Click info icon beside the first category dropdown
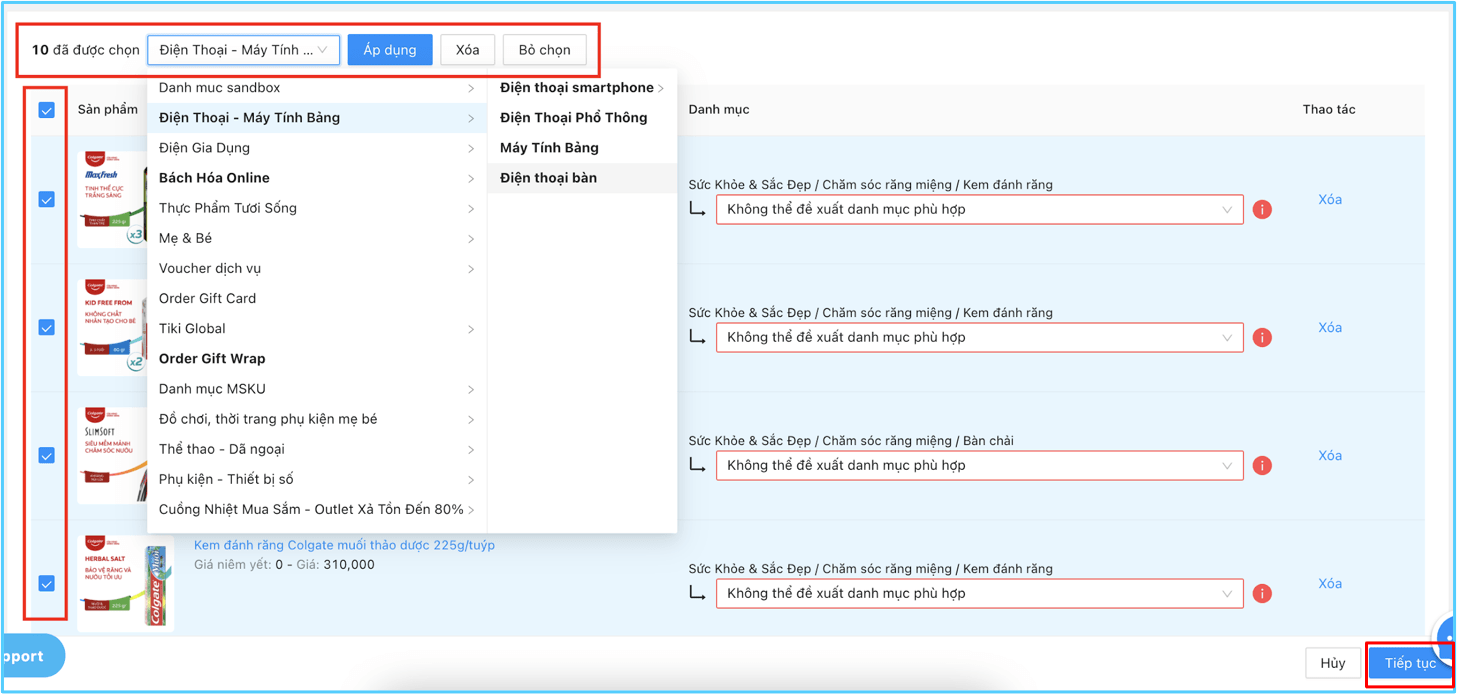This screenshot has height=694, width=1457. point(1262,210)
